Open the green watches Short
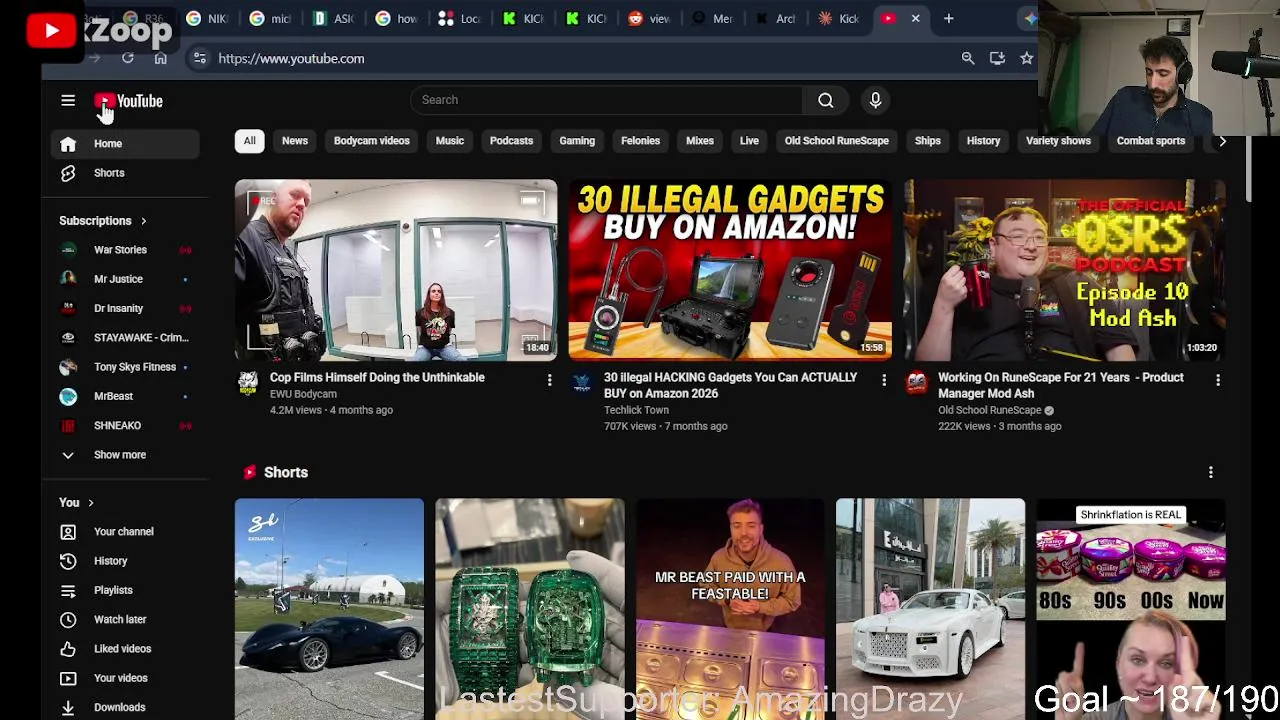 tap(530, 609)
